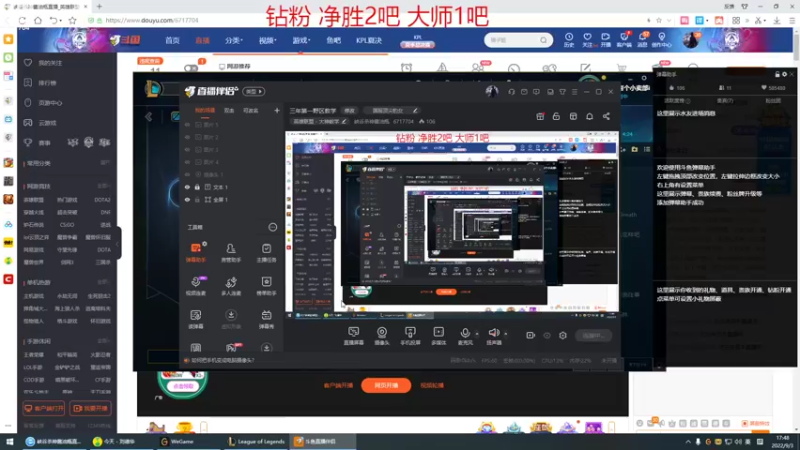Open 排行榜 in Douyu sidebar
This screenshot has width=800, height=450.
(47, 83)
